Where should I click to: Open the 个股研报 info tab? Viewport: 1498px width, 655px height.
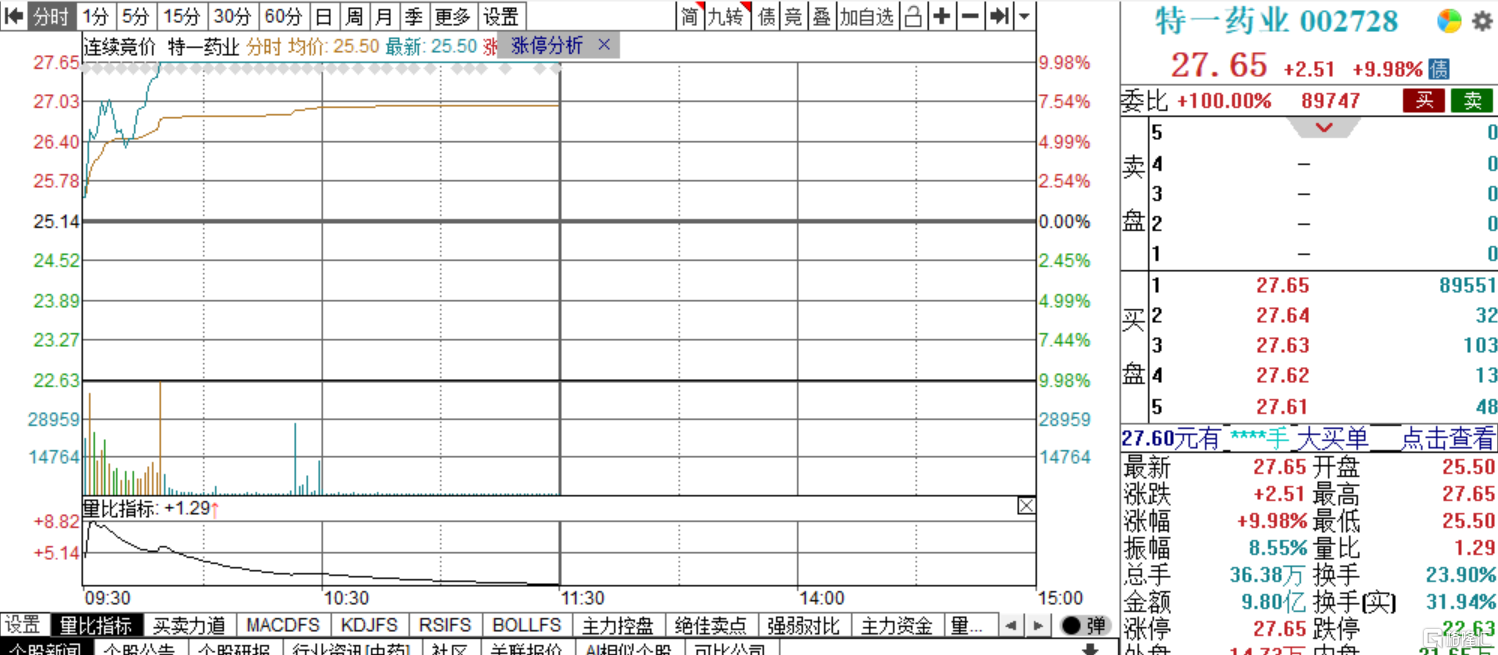click(233, 649)
